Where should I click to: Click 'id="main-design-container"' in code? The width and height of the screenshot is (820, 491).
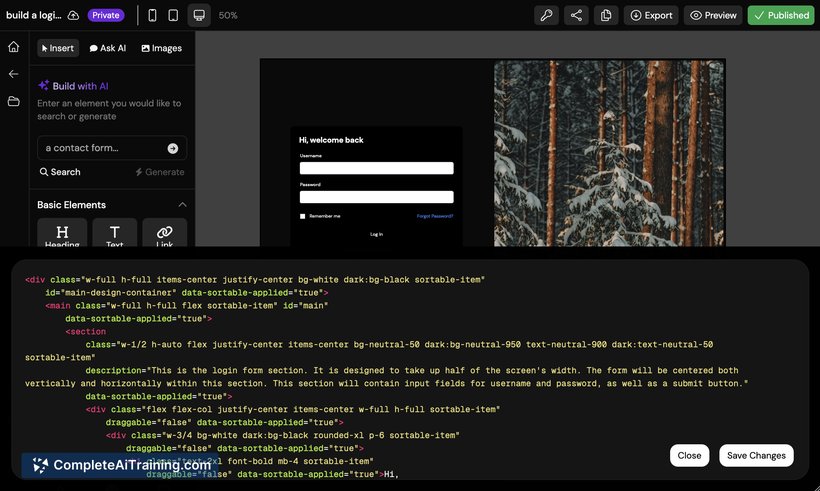coord(111,293)
